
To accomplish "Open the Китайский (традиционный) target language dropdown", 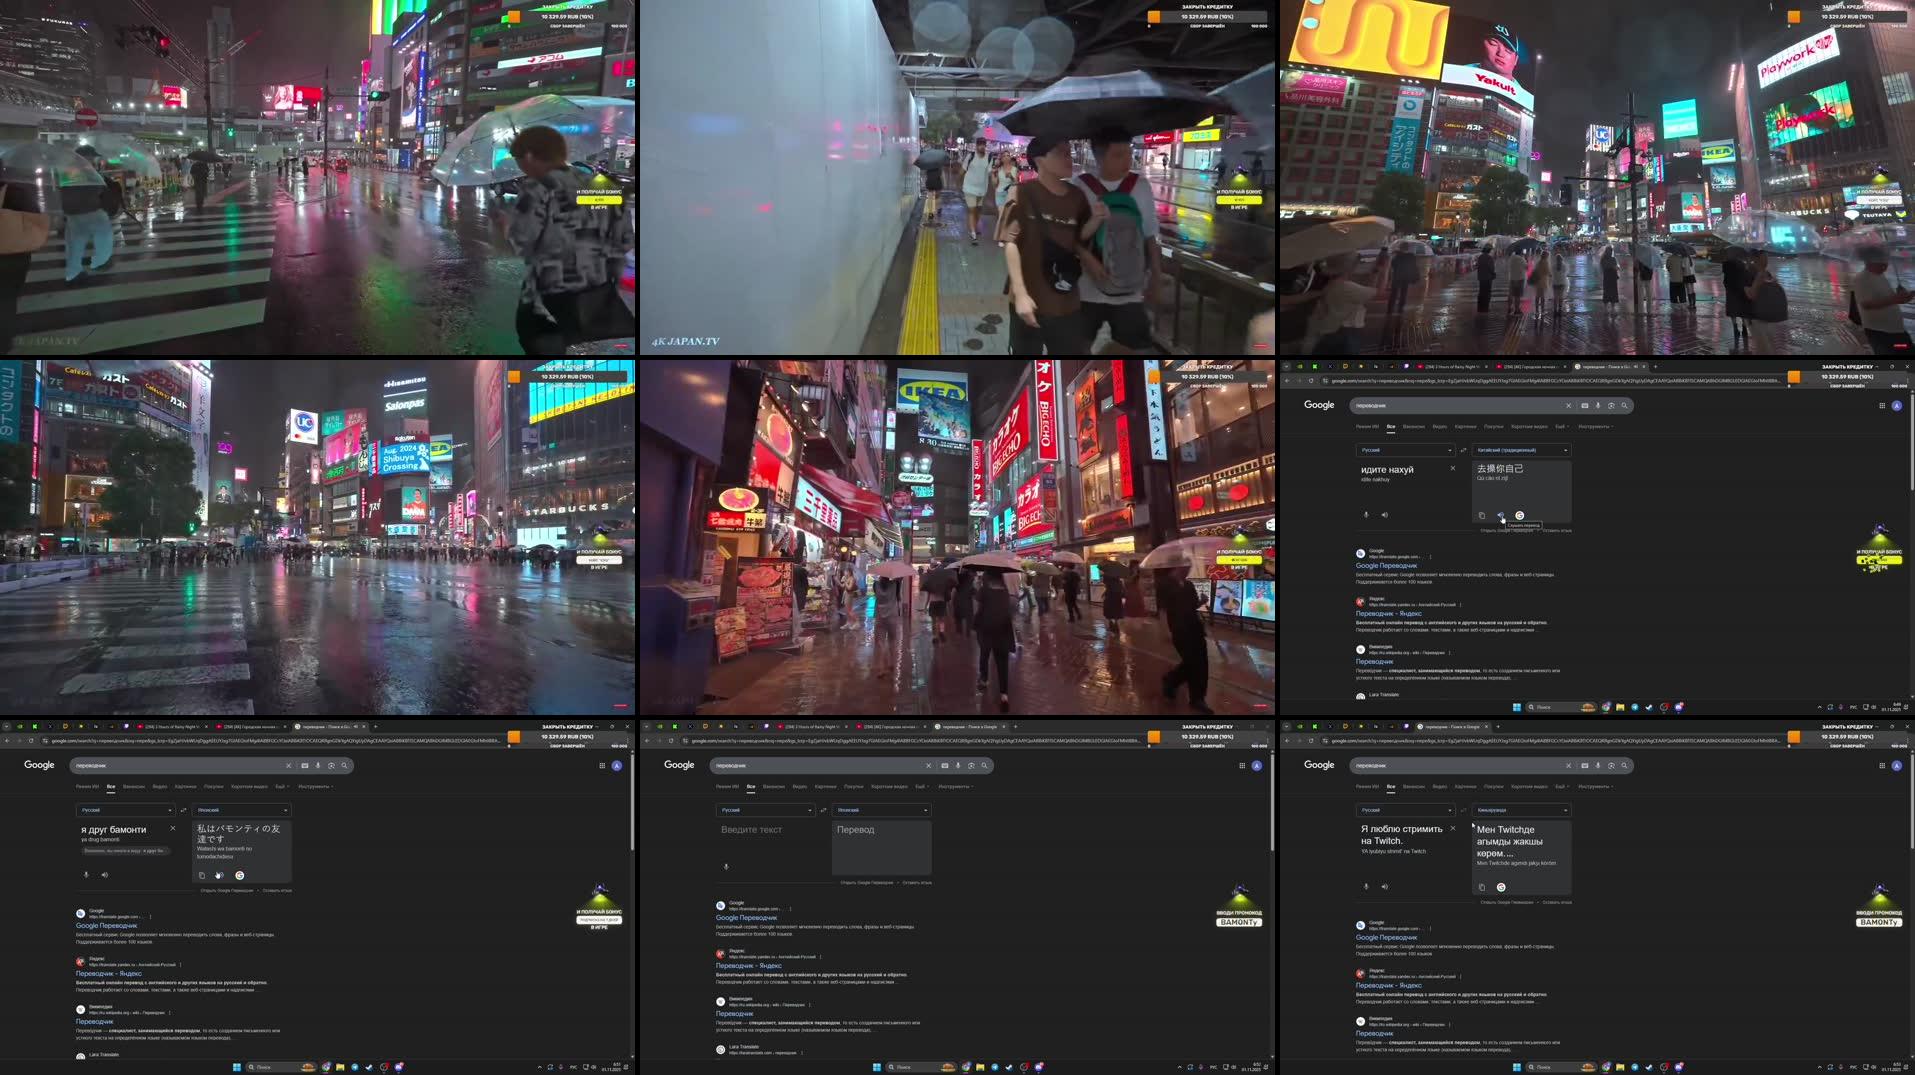I will pos(1522,450).
